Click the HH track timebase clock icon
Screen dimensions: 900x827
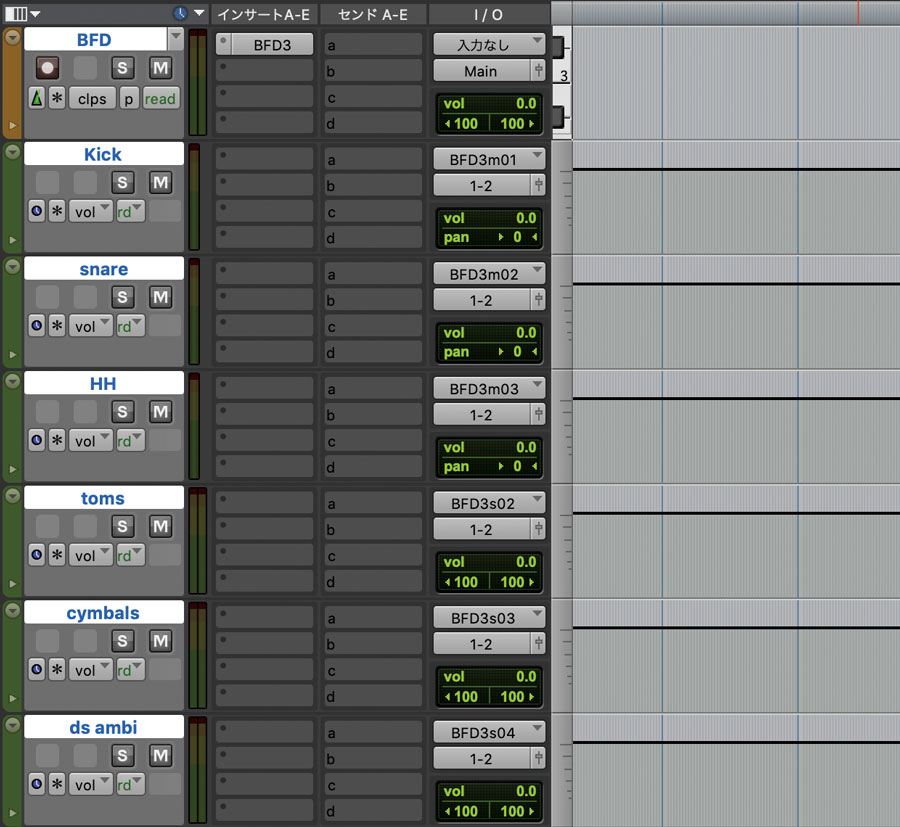[37, 440]
